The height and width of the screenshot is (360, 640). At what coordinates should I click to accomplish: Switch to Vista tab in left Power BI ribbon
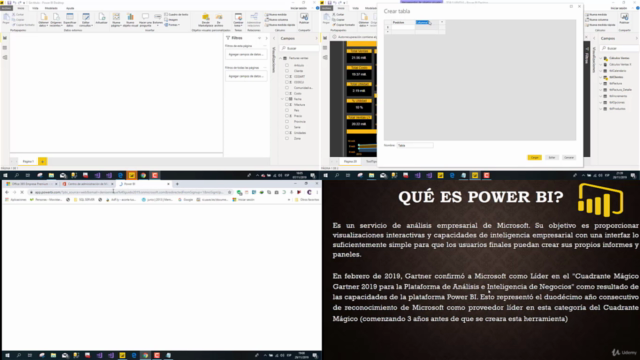pyautogui.click(x=35, y=8)
